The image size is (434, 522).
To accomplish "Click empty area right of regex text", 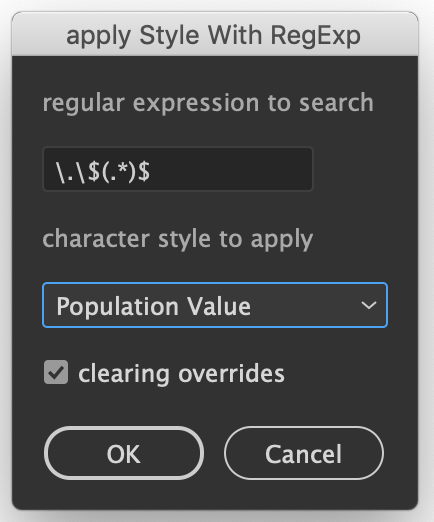I will pyautogui.click(x=233, y=169).
